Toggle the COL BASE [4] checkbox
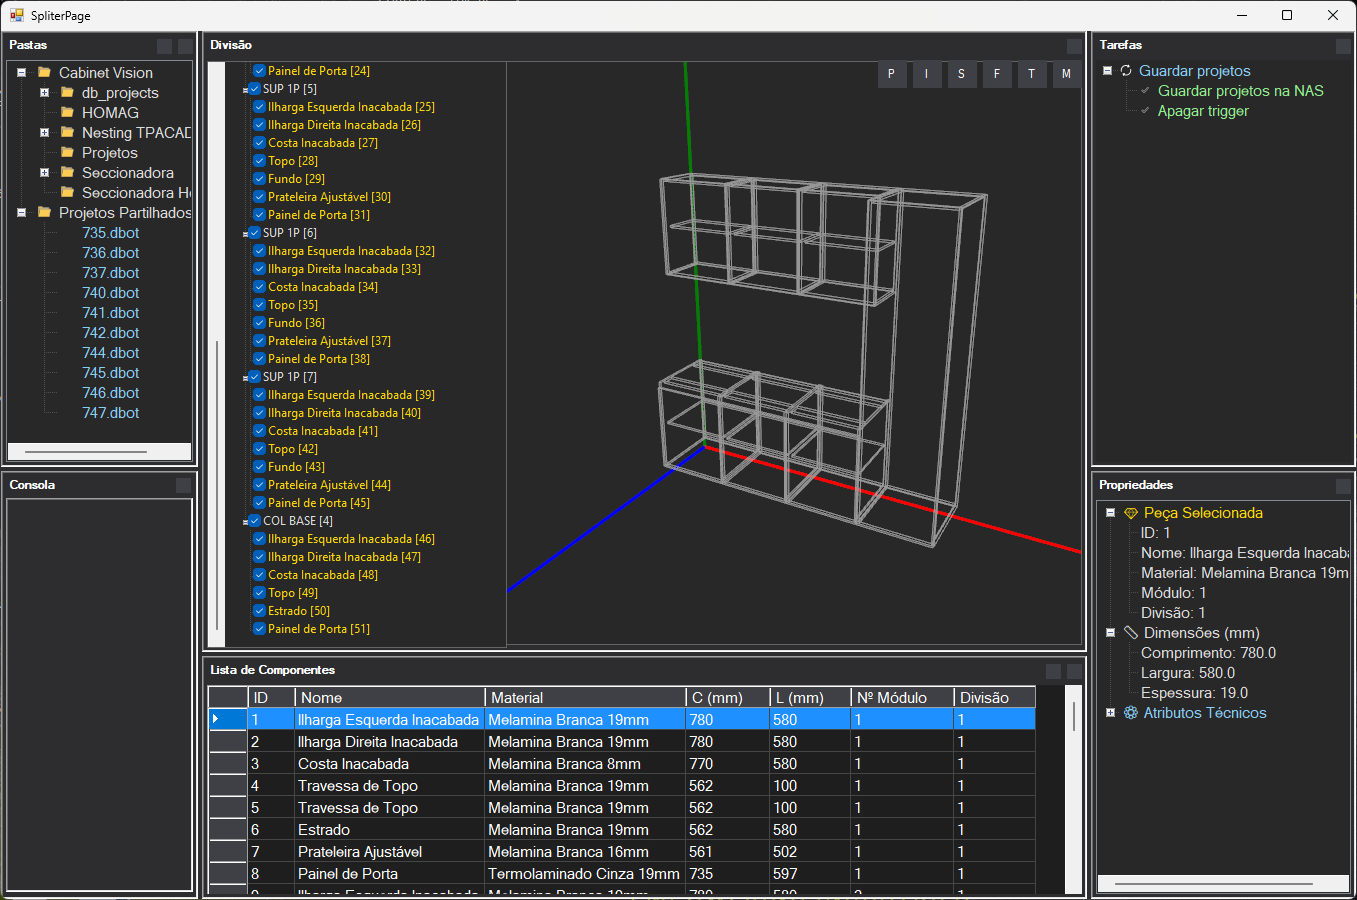1357x900 pixels. (254, 521)
